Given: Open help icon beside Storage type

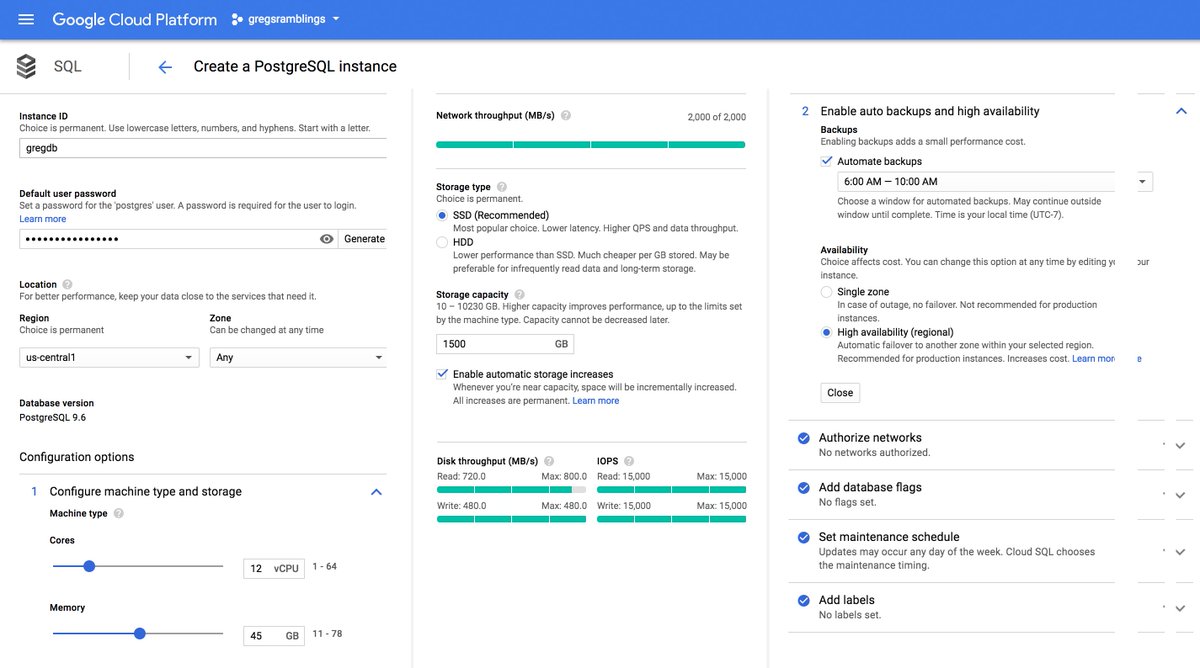Looking at the screenshot, I should pos(502,187).
